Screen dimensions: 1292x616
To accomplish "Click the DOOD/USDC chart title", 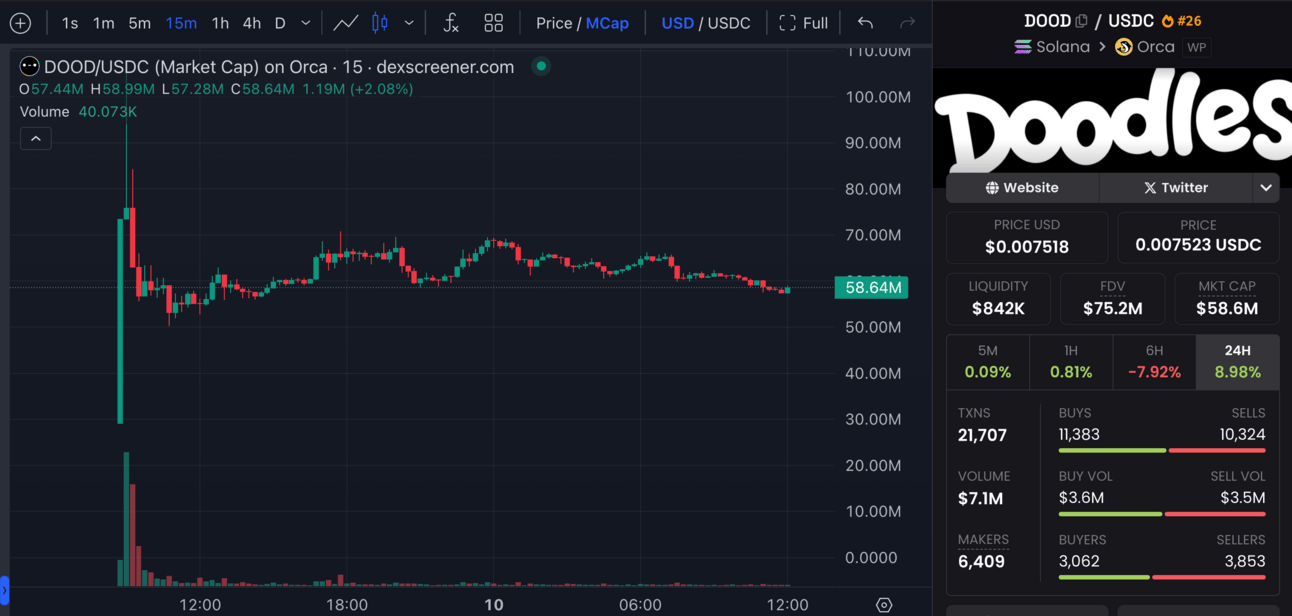I will (279, 67).
